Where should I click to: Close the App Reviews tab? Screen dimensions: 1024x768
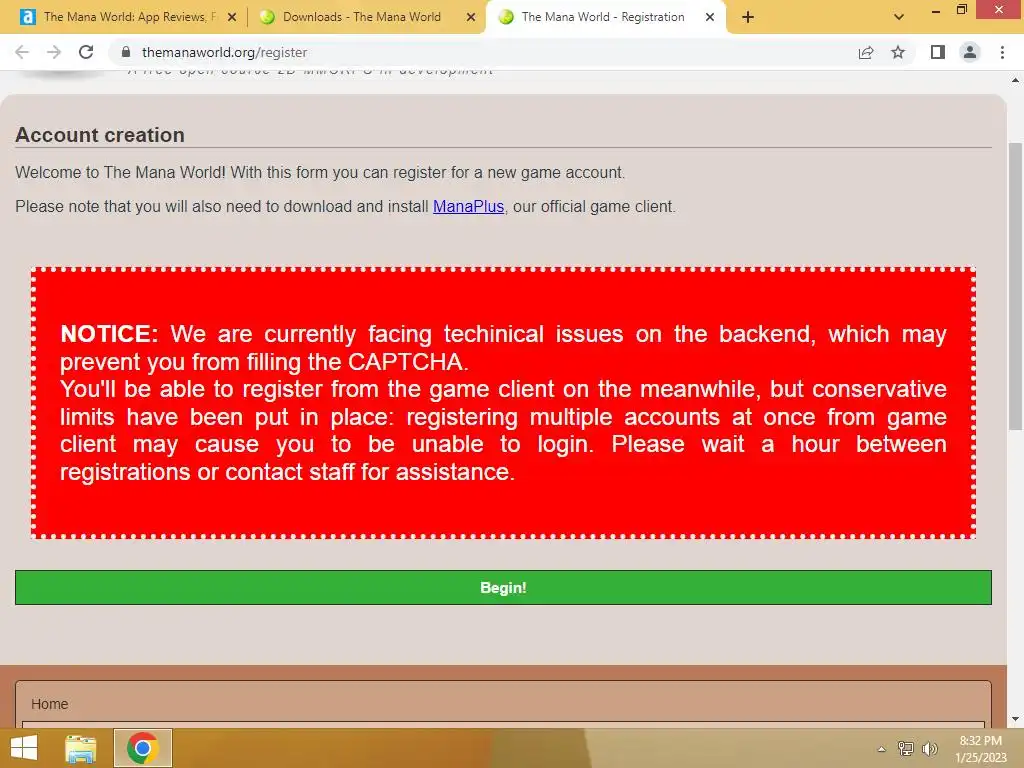coord(231,17)
